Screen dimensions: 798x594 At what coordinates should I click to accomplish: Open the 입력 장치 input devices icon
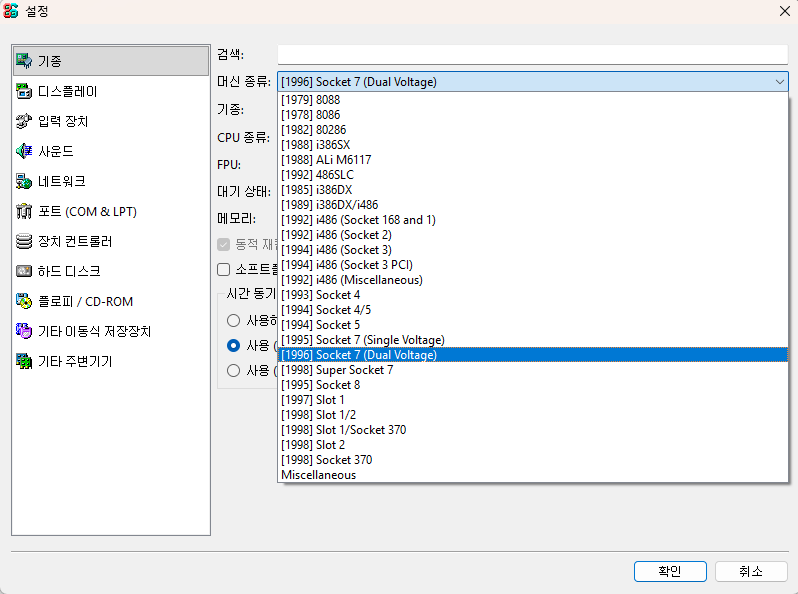[24, 121]
